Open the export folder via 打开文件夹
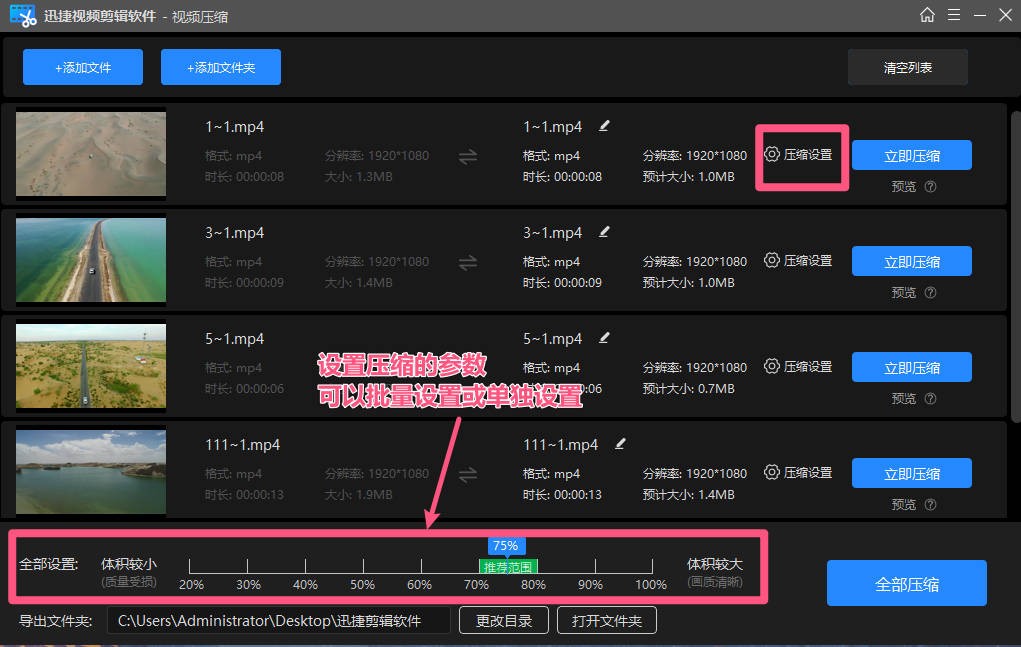The image size is (1021, 647). 606,620
